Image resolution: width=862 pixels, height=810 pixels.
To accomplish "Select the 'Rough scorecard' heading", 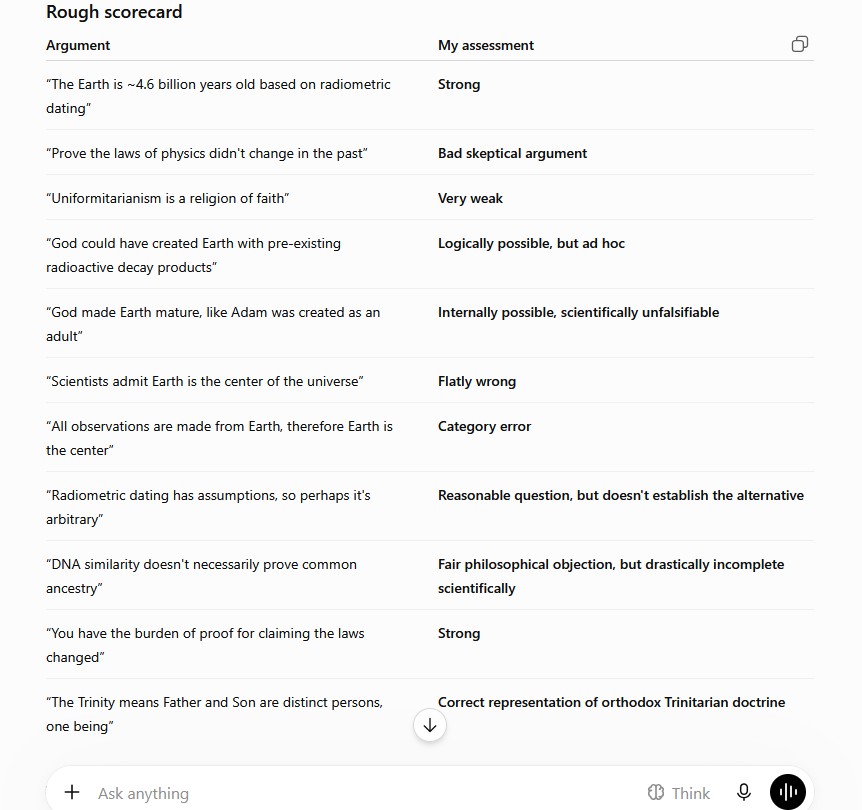I will click(x=114, y=12).
